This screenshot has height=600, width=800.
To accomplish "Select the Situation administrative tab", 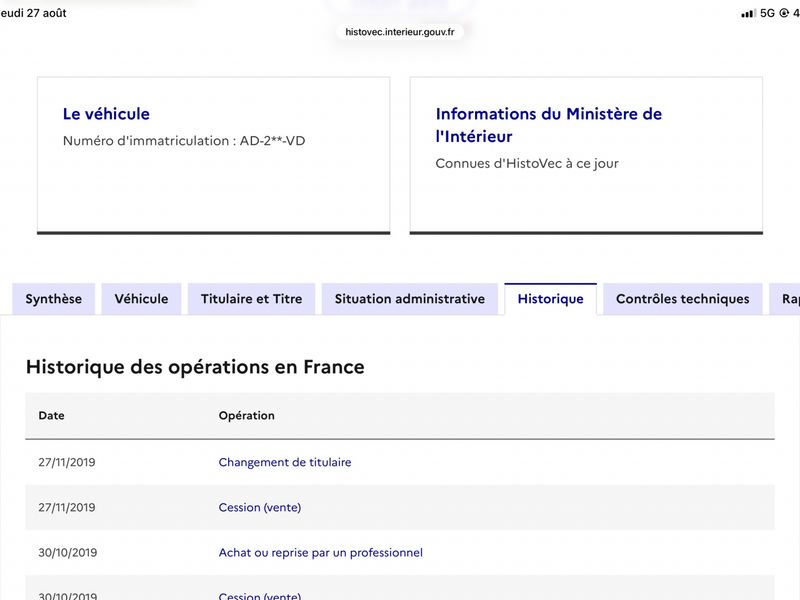I will [x=410, y=299].
